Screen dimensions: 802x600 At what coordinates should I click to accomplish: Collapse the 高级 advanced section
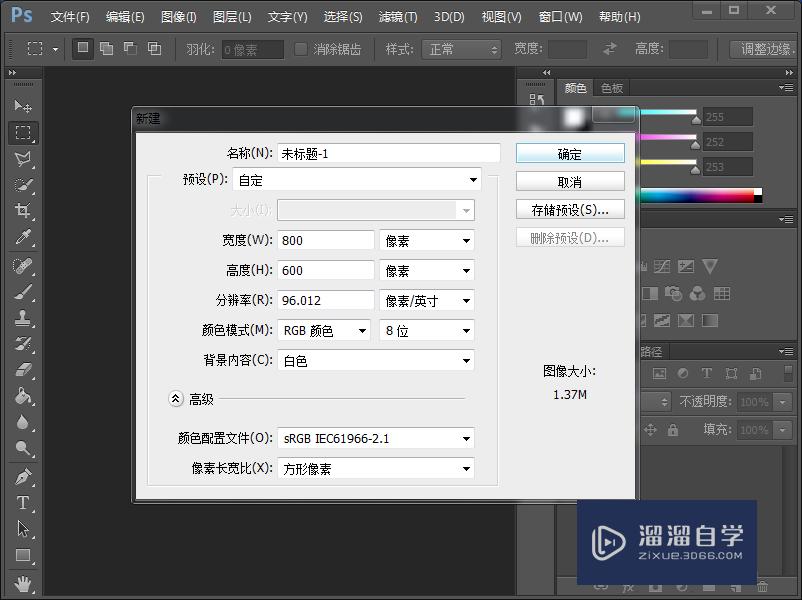(x=176, y=398)
